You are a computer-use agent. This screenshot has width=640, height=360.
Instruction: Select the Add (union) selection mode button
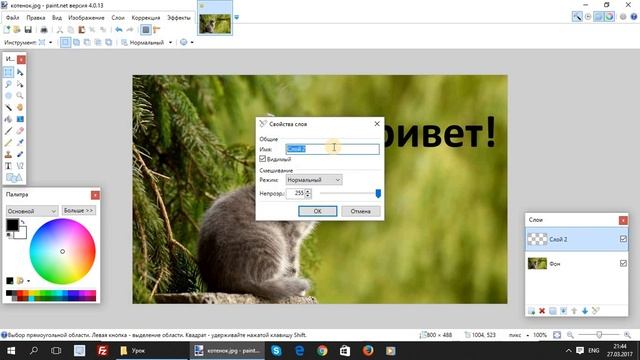[x=76, y=42]
